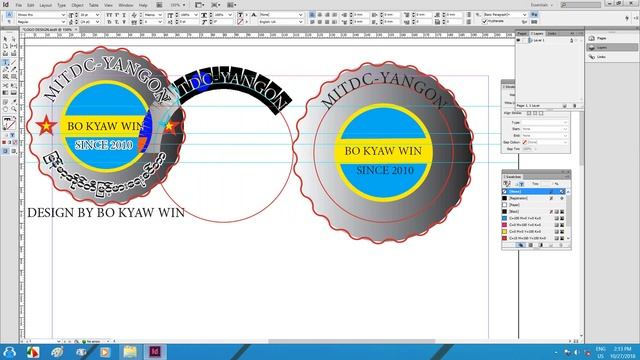
Task: Select the cyan swatch in Swatches panel
Action: click(x=534, y=218)
